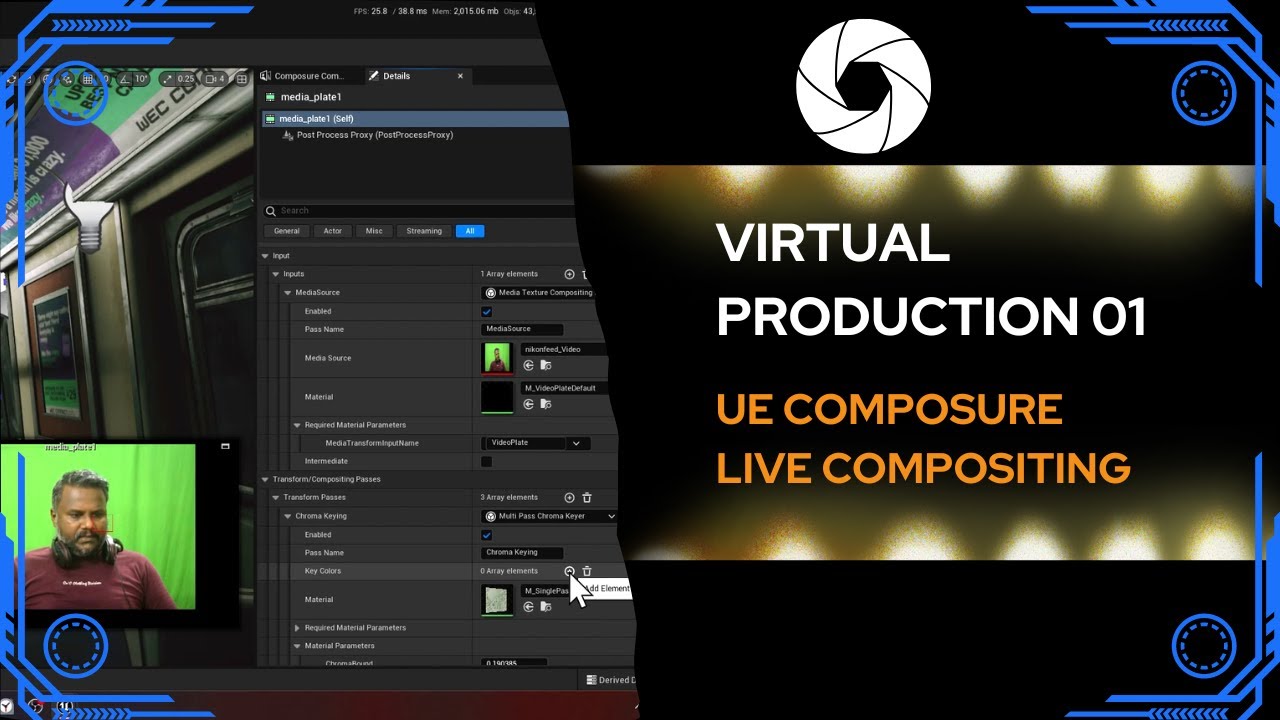Click rotation snap value 10°
Screen dimensions: 1280x720
(141, 79)
